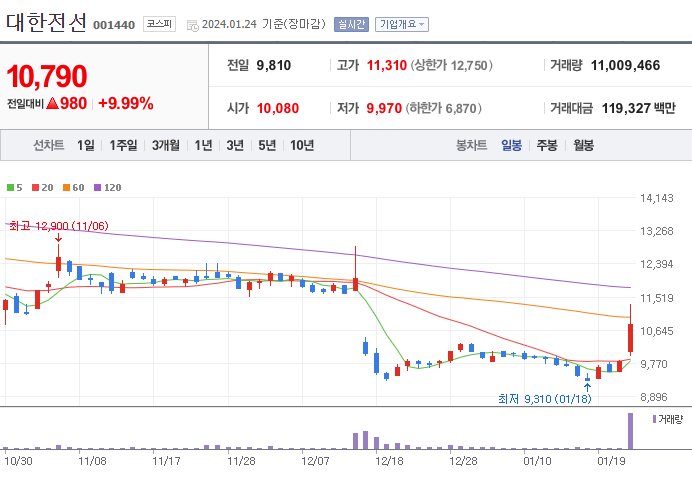
Task: Click the 14,143 price axis label
Action: pyautogui.click(x=657, y=198)
